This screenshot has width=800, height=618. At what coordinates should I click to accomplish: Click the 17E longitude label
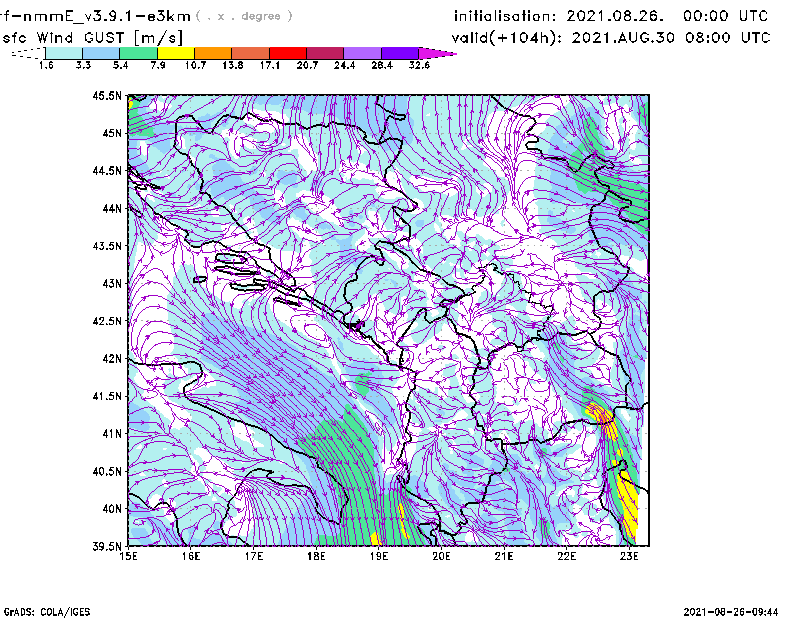click(x=254, y=556)
